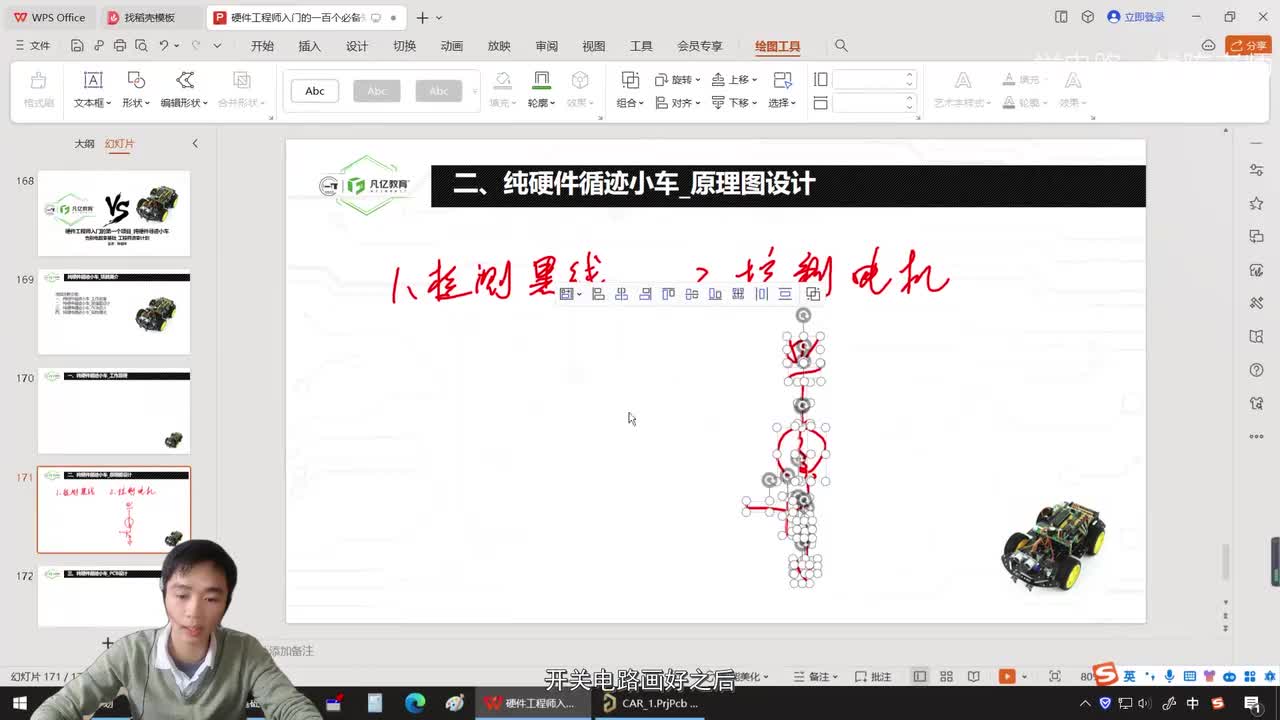The width and height of the screenshot is (1280, 720).
Task: Align bottom using floating toolbar icon
Action: 715,294
